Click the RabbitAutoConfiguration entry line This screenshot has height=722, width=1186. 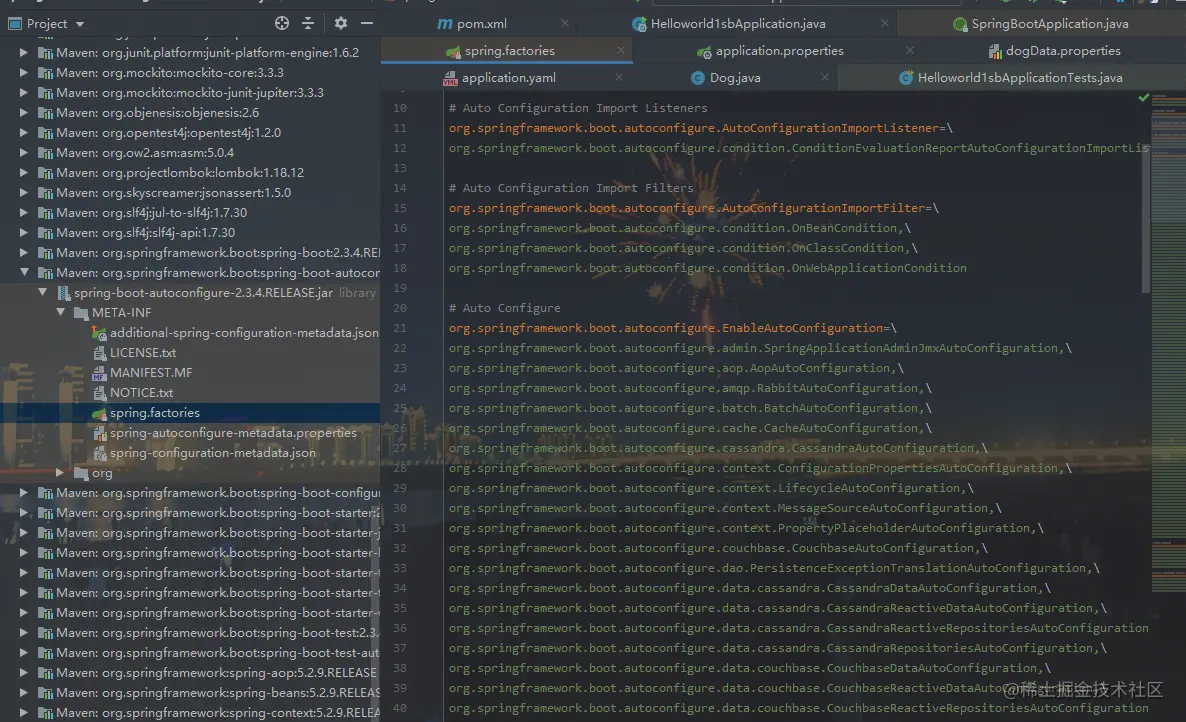(x=690, y=388)
